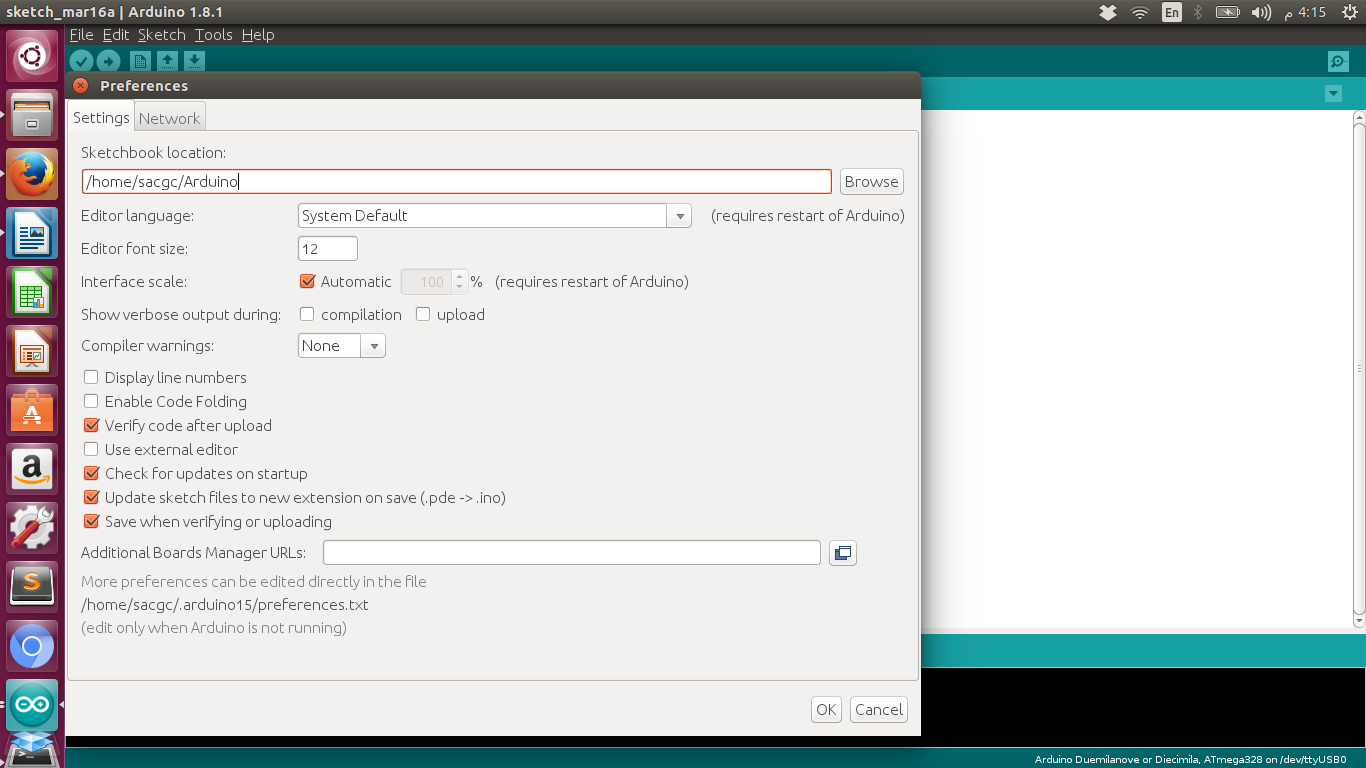Click the Dropbox tray indicator
The height and width of the screenshot is (768, 1366).
(1108, 12)
